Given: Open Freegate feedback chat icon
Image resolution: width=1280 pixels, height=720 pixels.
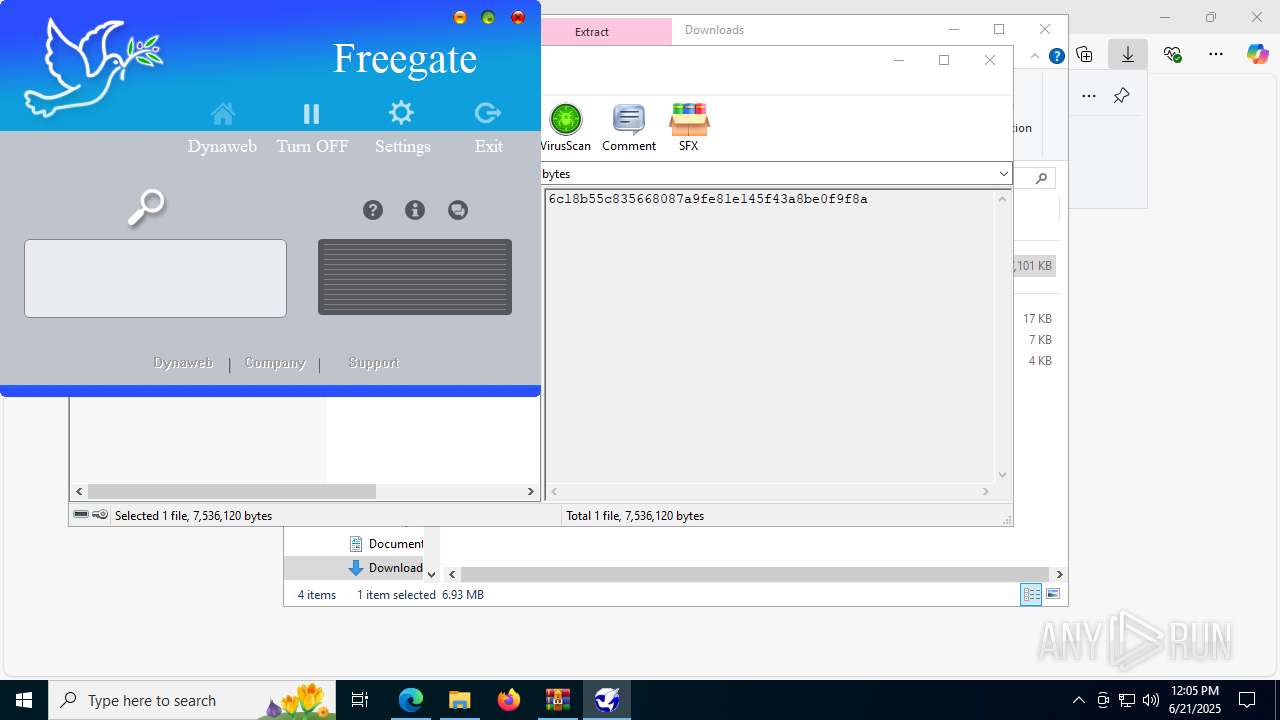Looking at the screenshot, I should (x=458, y=210).
